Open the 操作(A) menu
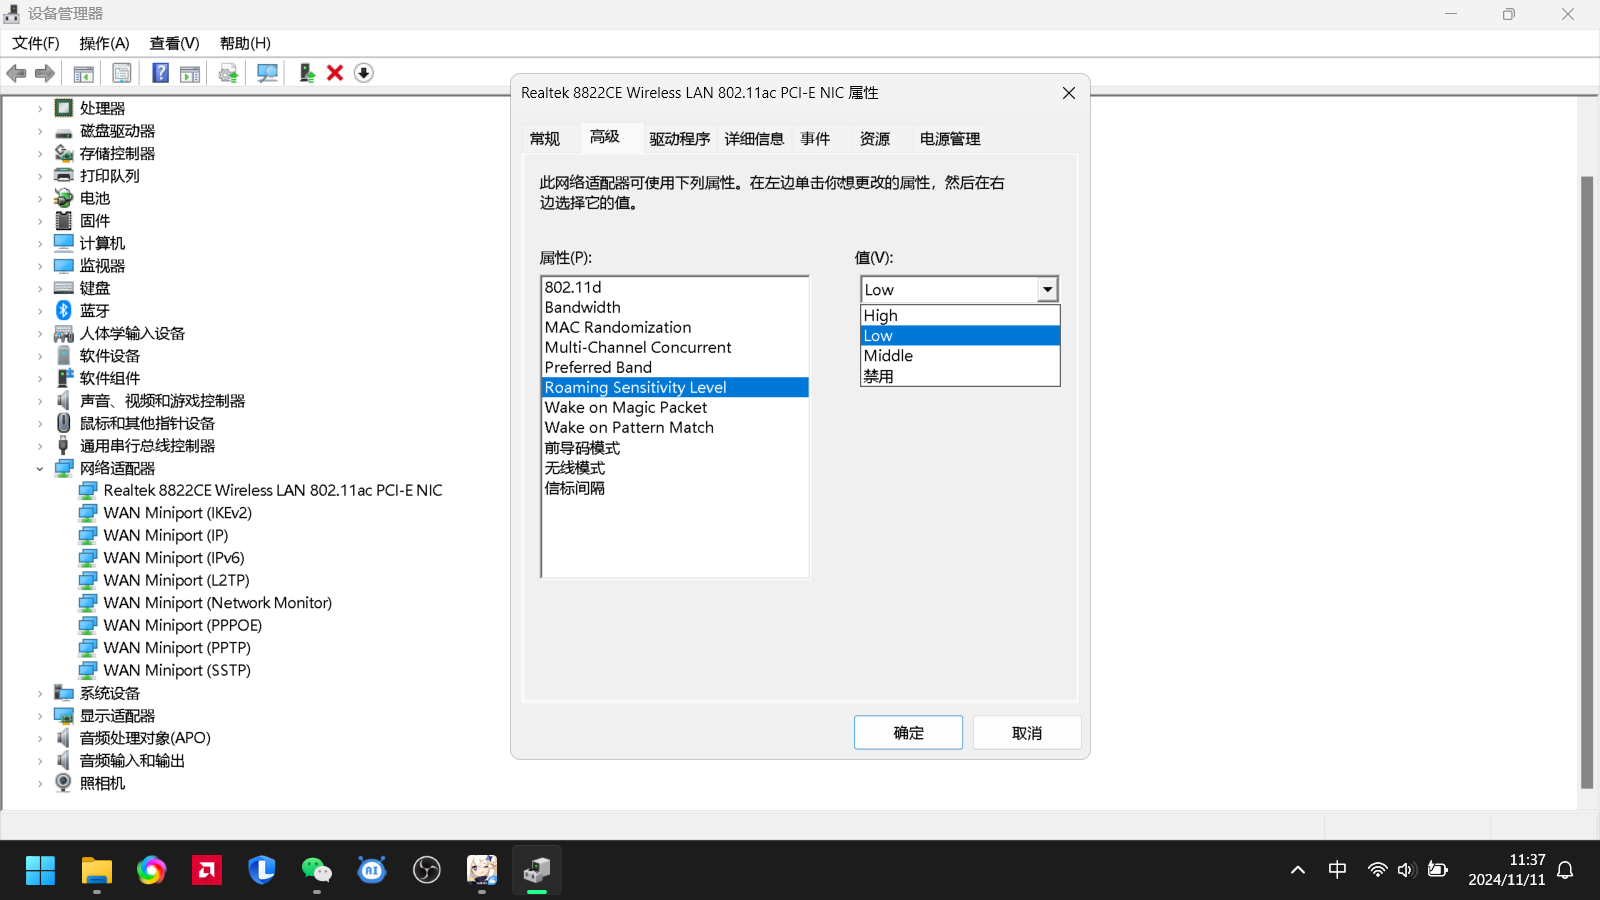Image resolution: width=1600 pixels, height=900 pixels. pyautogui.click(x=104, y=43)
